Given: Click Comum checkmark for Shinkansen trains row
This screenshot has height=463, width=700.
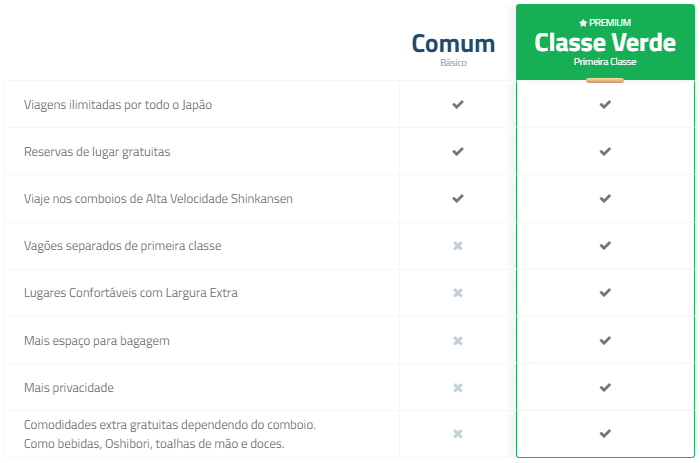Looking at the screenshot, I should pyautogui.click(x=457, y=198).
